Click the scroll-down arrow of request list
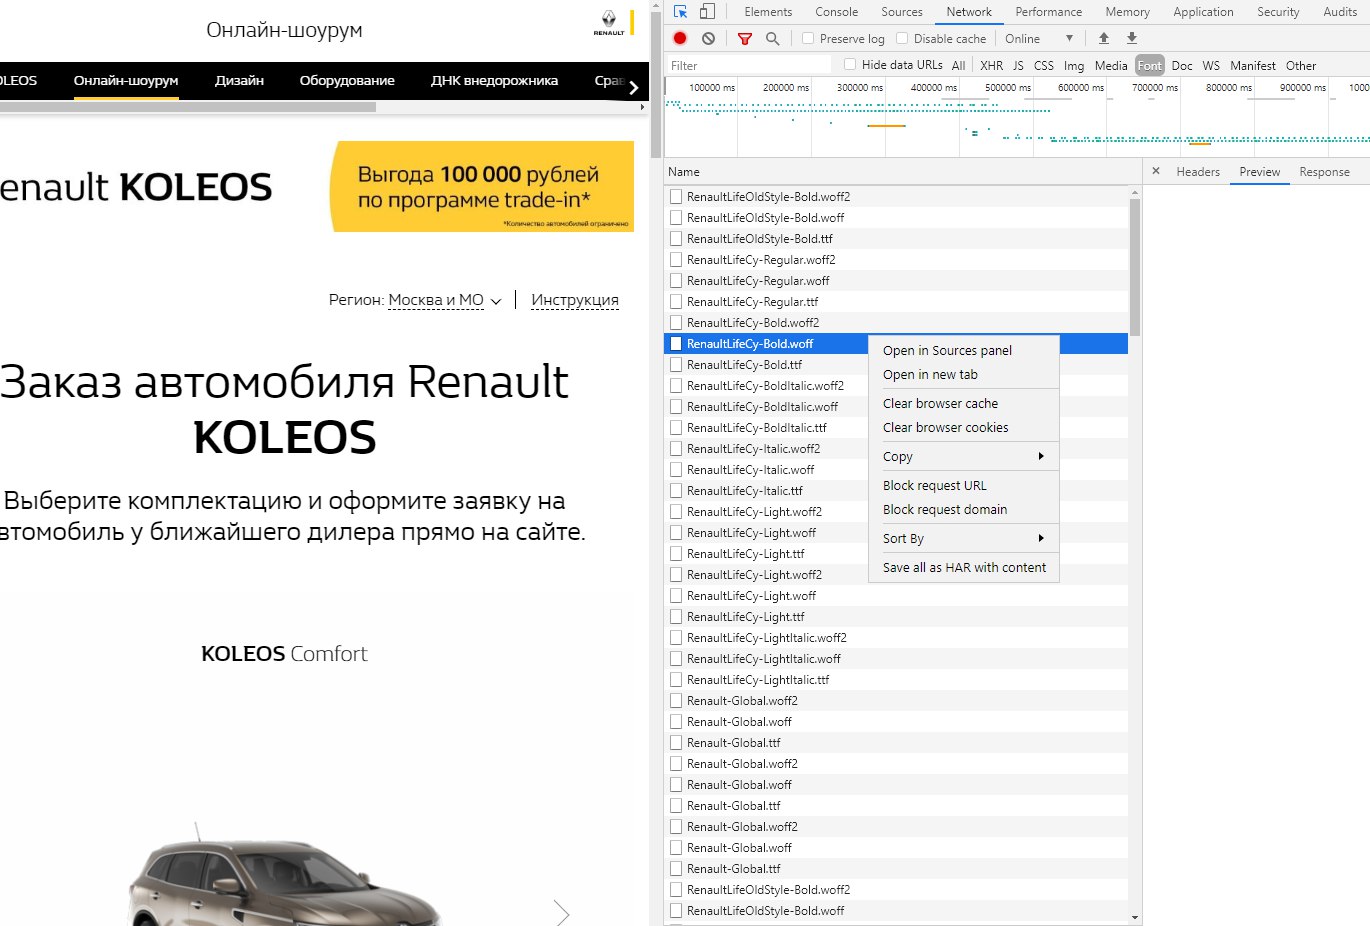 click(1134, 917)
